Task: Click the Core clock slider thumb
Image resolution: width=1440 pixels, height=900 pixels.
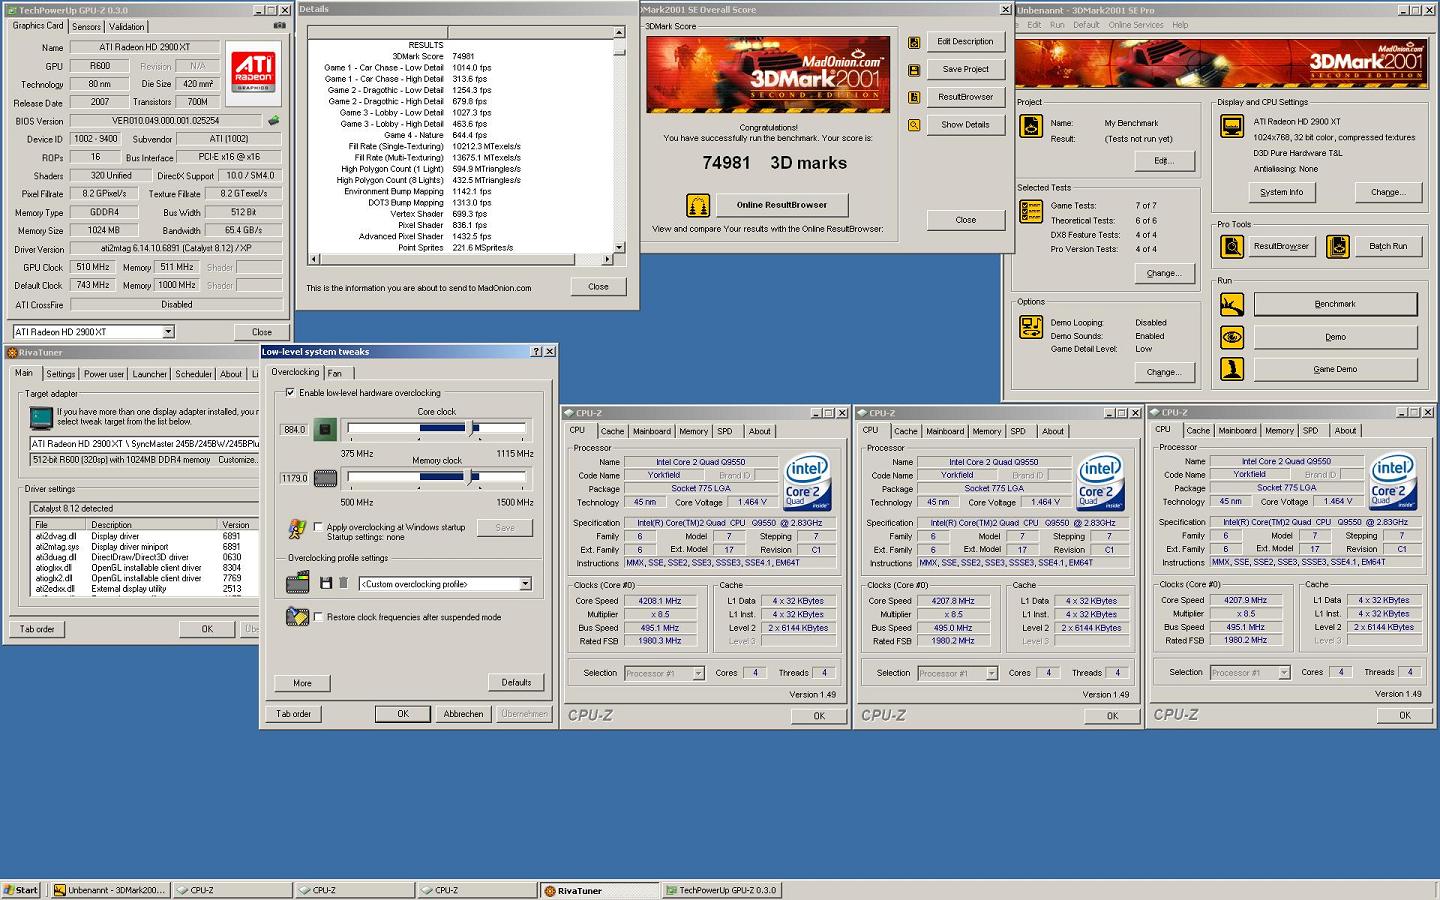Action: 473,428
